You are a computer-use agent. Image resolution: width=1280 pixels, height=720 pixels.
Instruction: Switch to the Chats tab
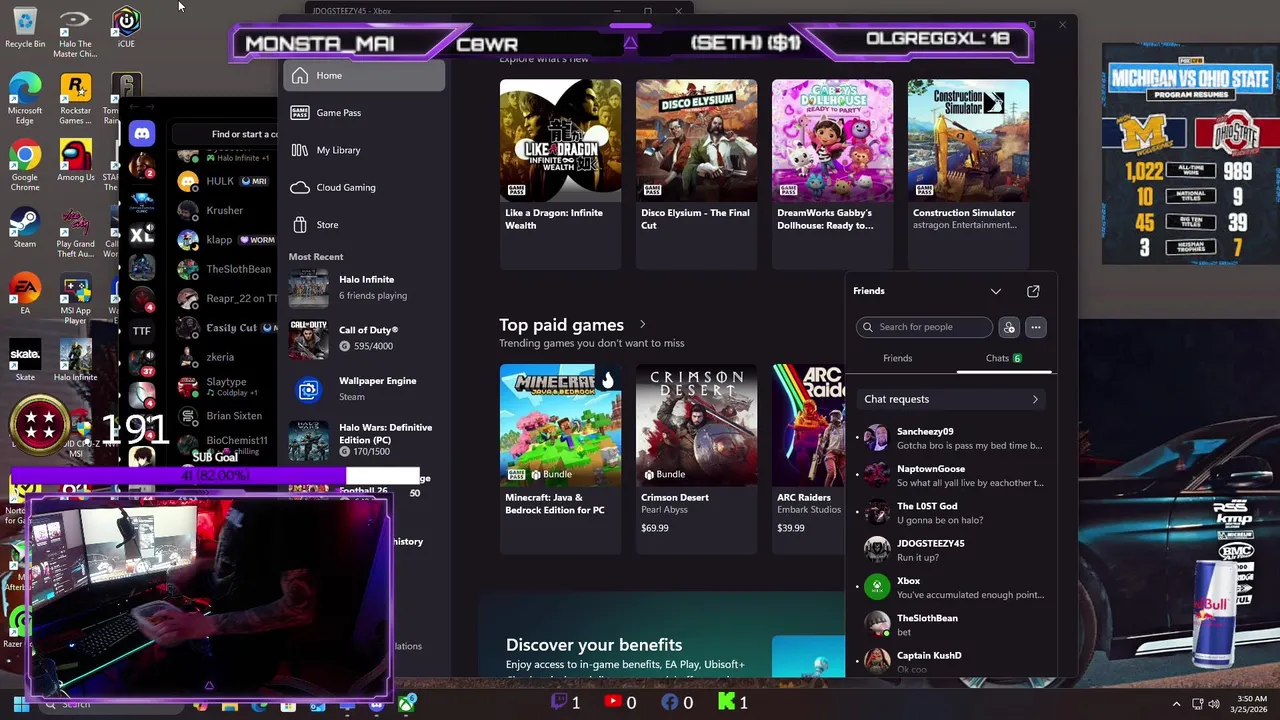pyautogui.click(x=1003, y=358)
